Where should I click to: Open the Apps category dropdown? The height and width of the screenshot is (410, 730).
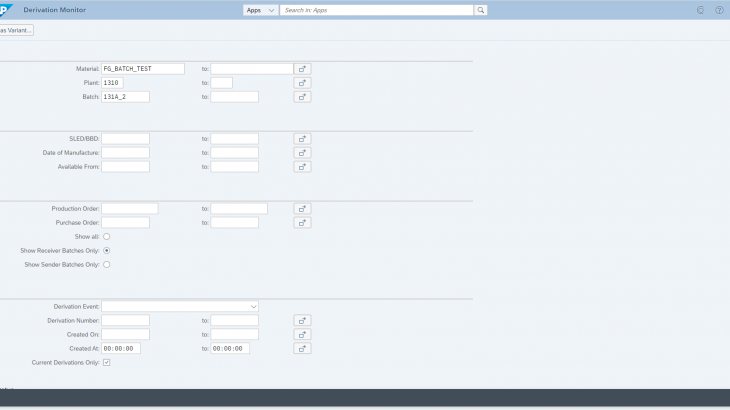260,10
